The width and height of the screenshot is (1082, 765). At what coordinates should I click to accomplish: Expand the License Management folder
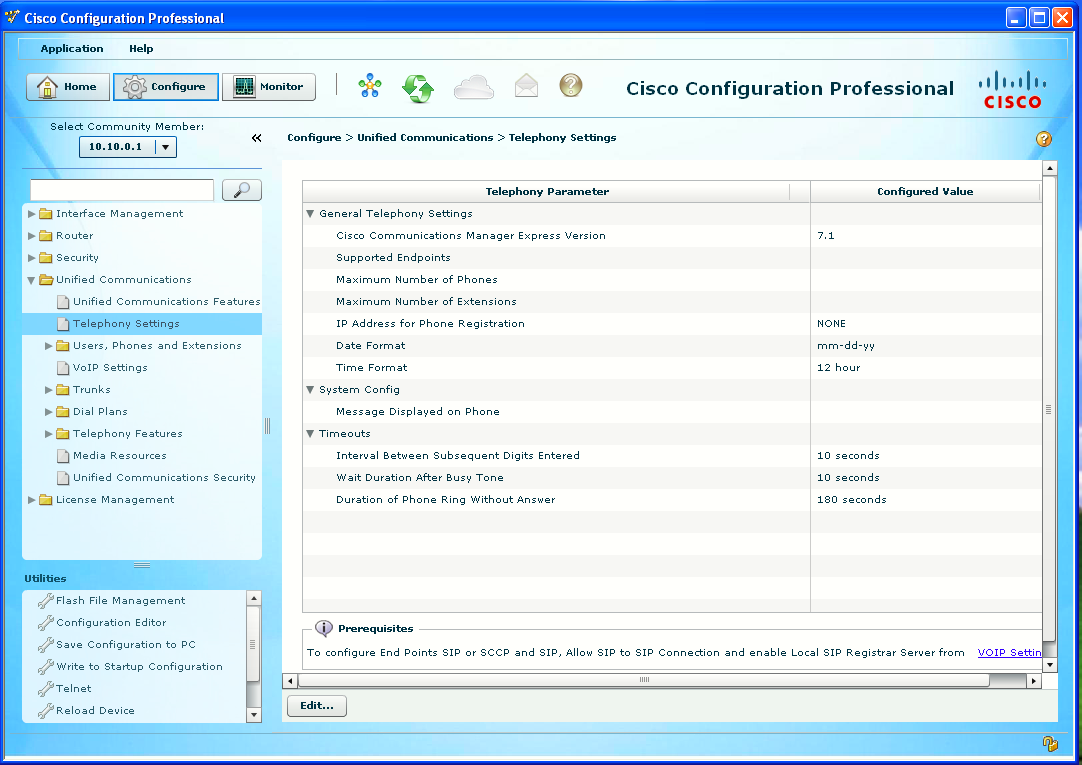[x=31, y=500]
